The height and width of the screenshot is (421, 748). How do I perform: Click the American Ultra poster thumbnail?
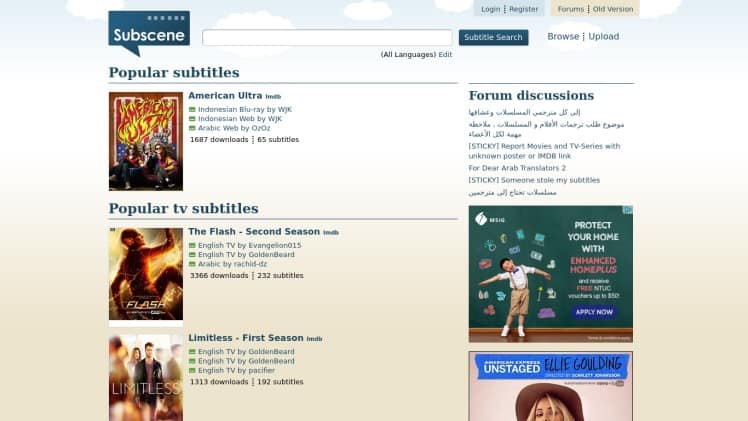(x=146, y=141)
